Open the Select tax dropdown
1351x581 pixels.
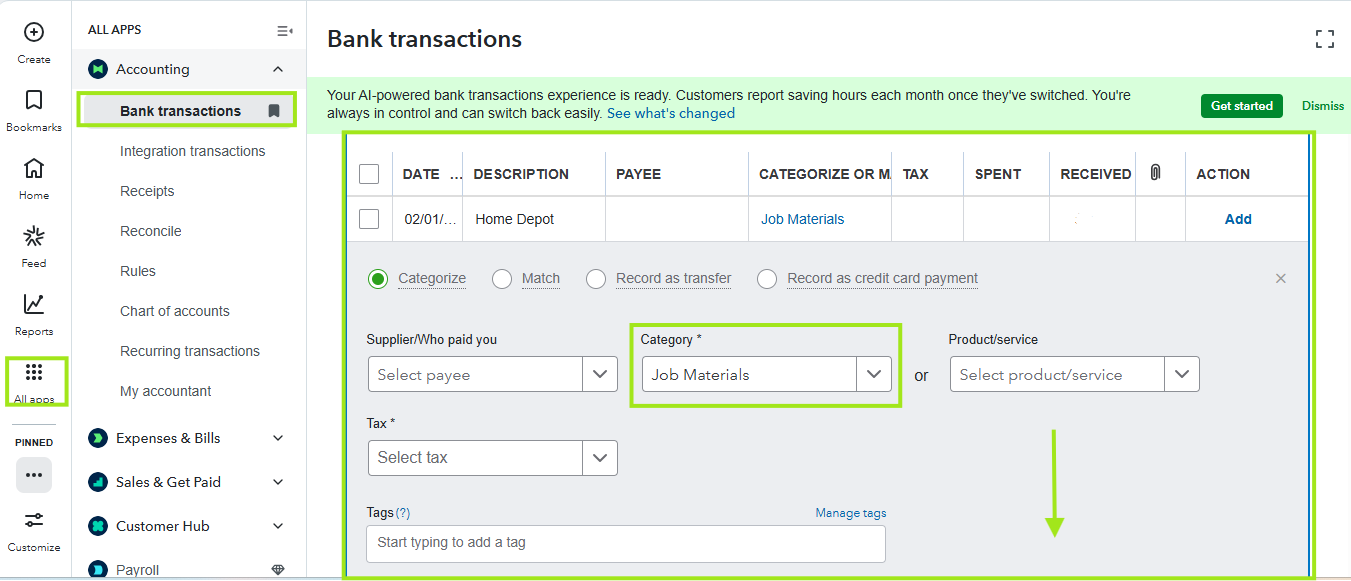point(599,458)
